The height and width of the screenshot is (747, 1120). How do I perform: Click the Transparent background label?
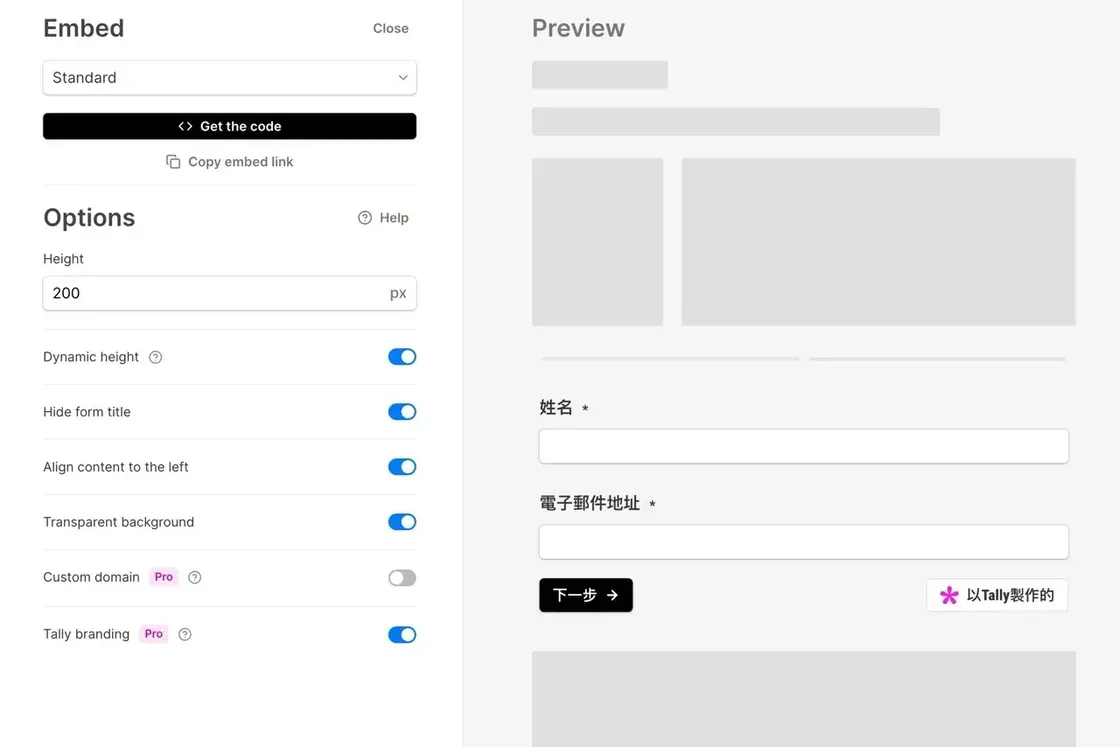pyautogui.click(x=119, y=522)
